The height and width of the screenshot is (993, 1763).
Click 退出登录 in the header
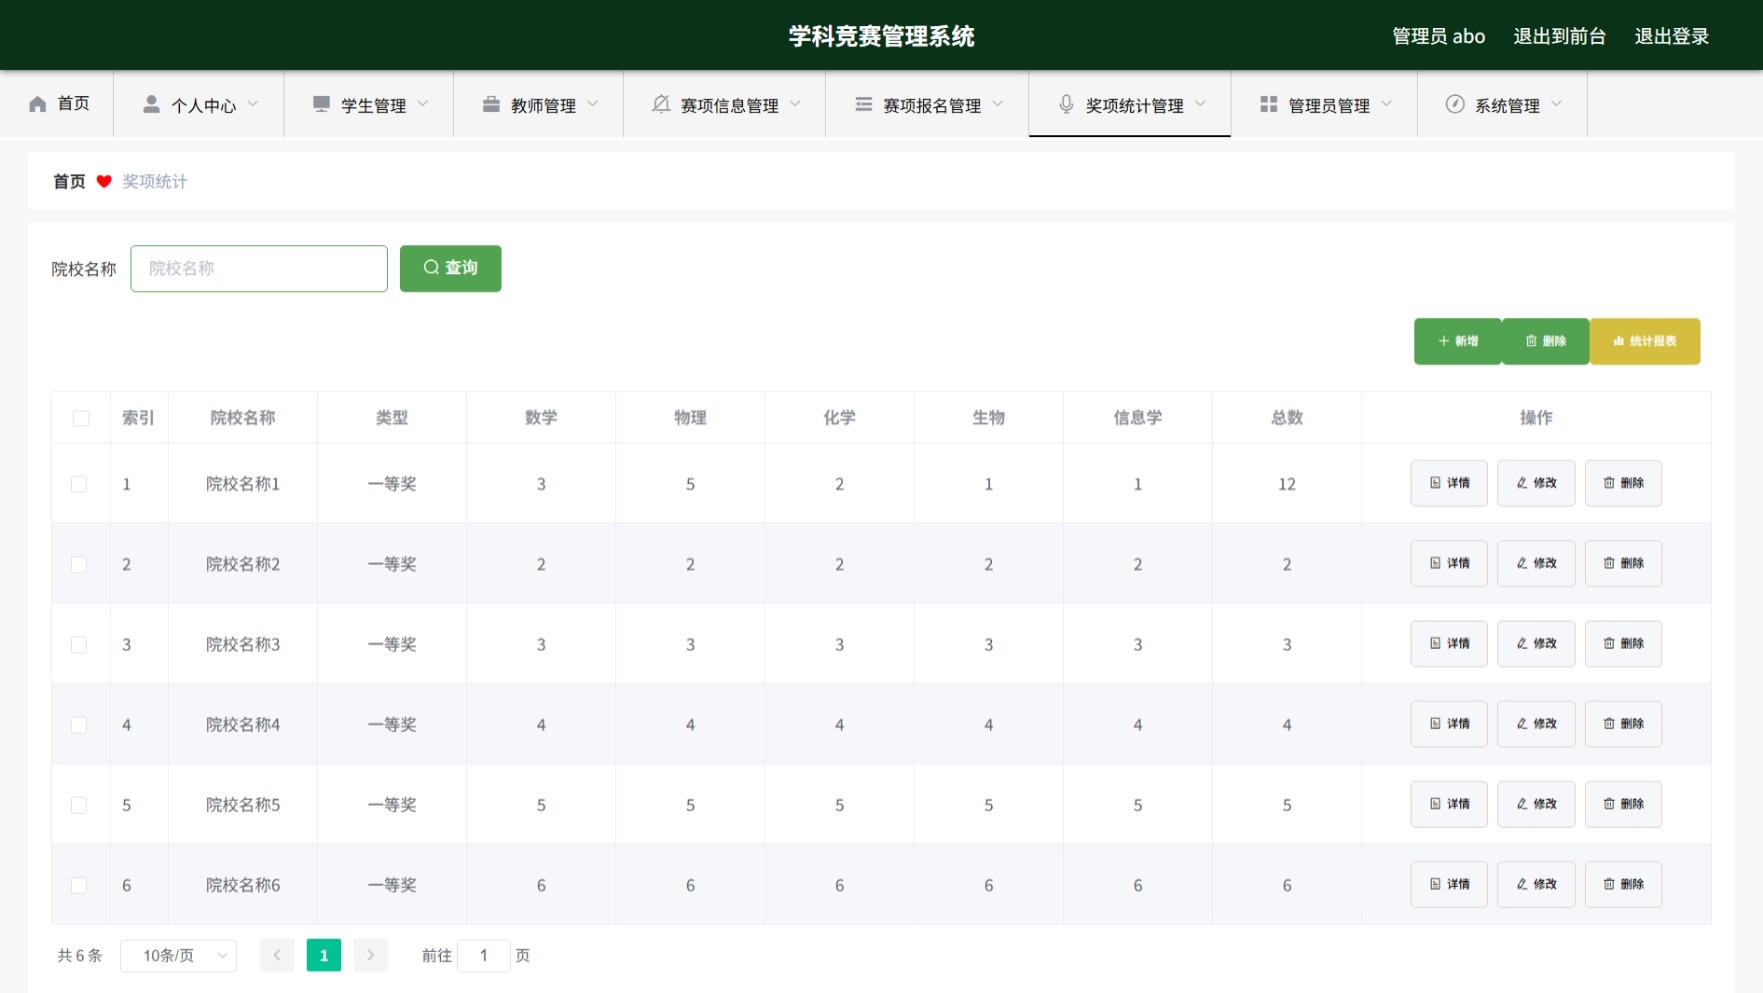coord(1672,36)
